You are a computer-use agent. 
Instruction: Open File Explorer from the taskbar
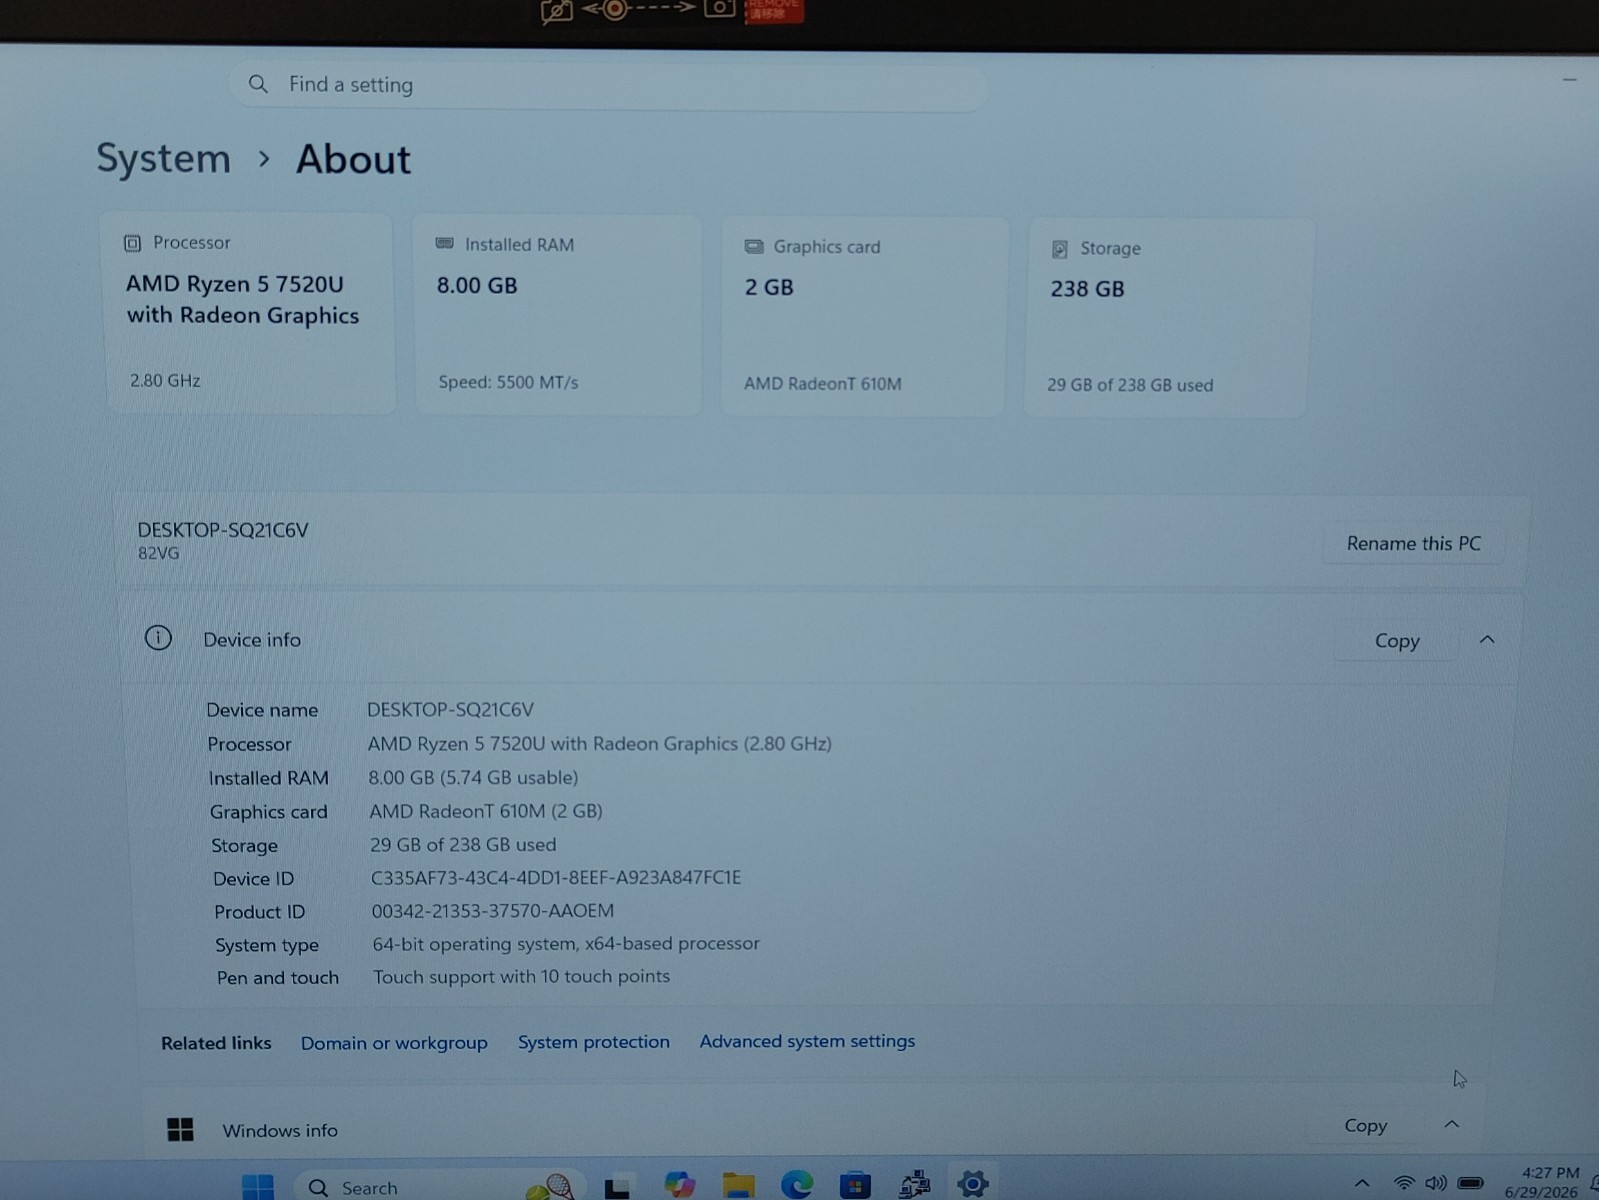739,1185
